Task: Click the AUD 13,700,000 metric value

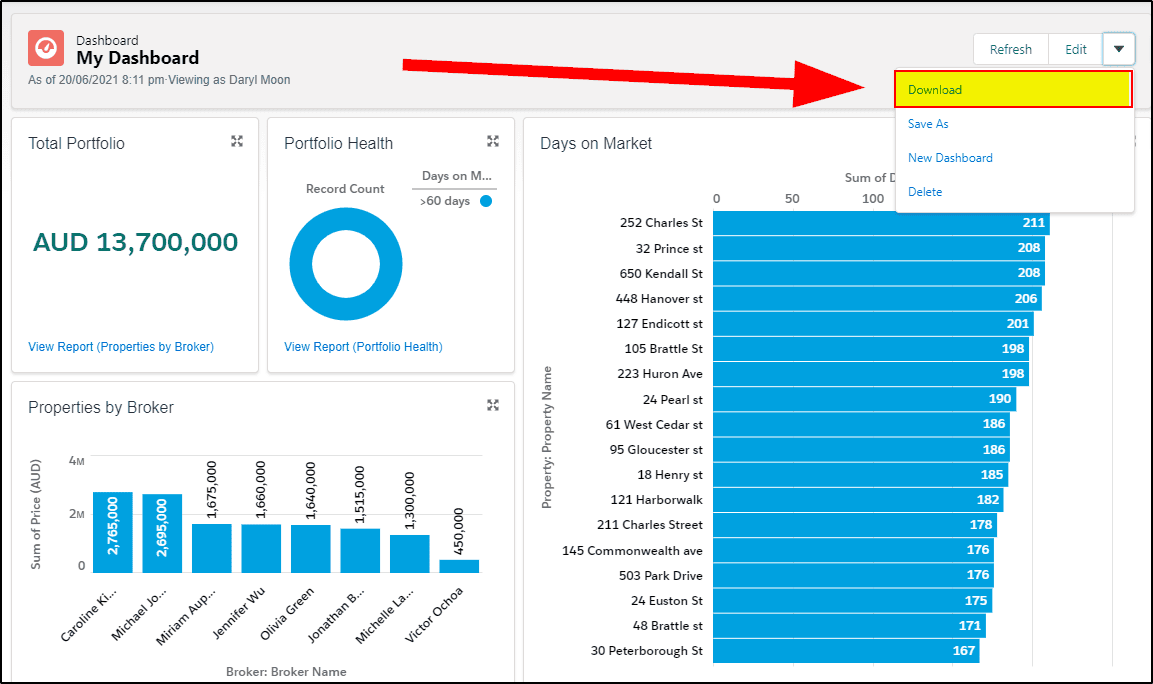Action: 135,242
